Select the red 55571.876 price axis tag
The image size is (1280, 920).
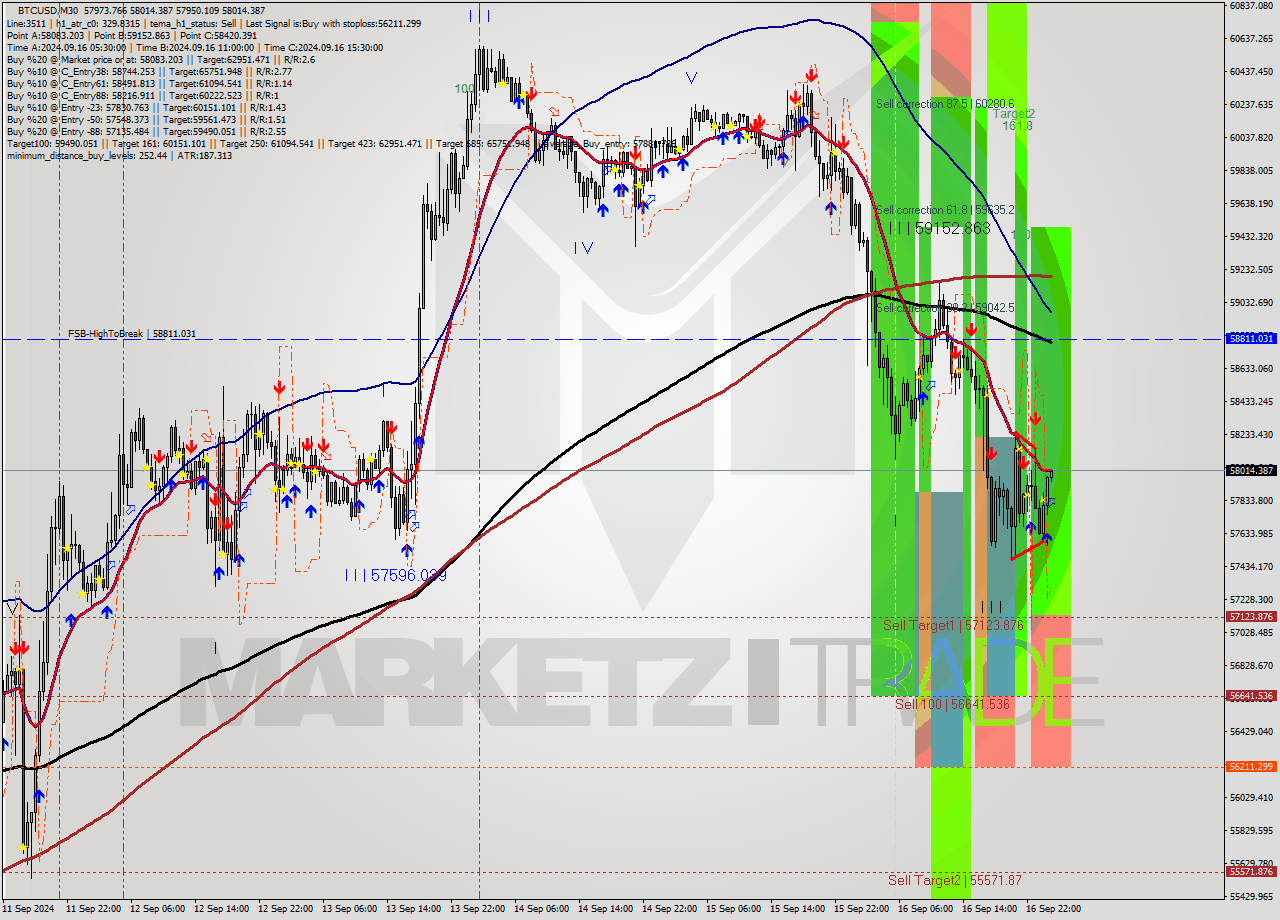[1251, 872]
